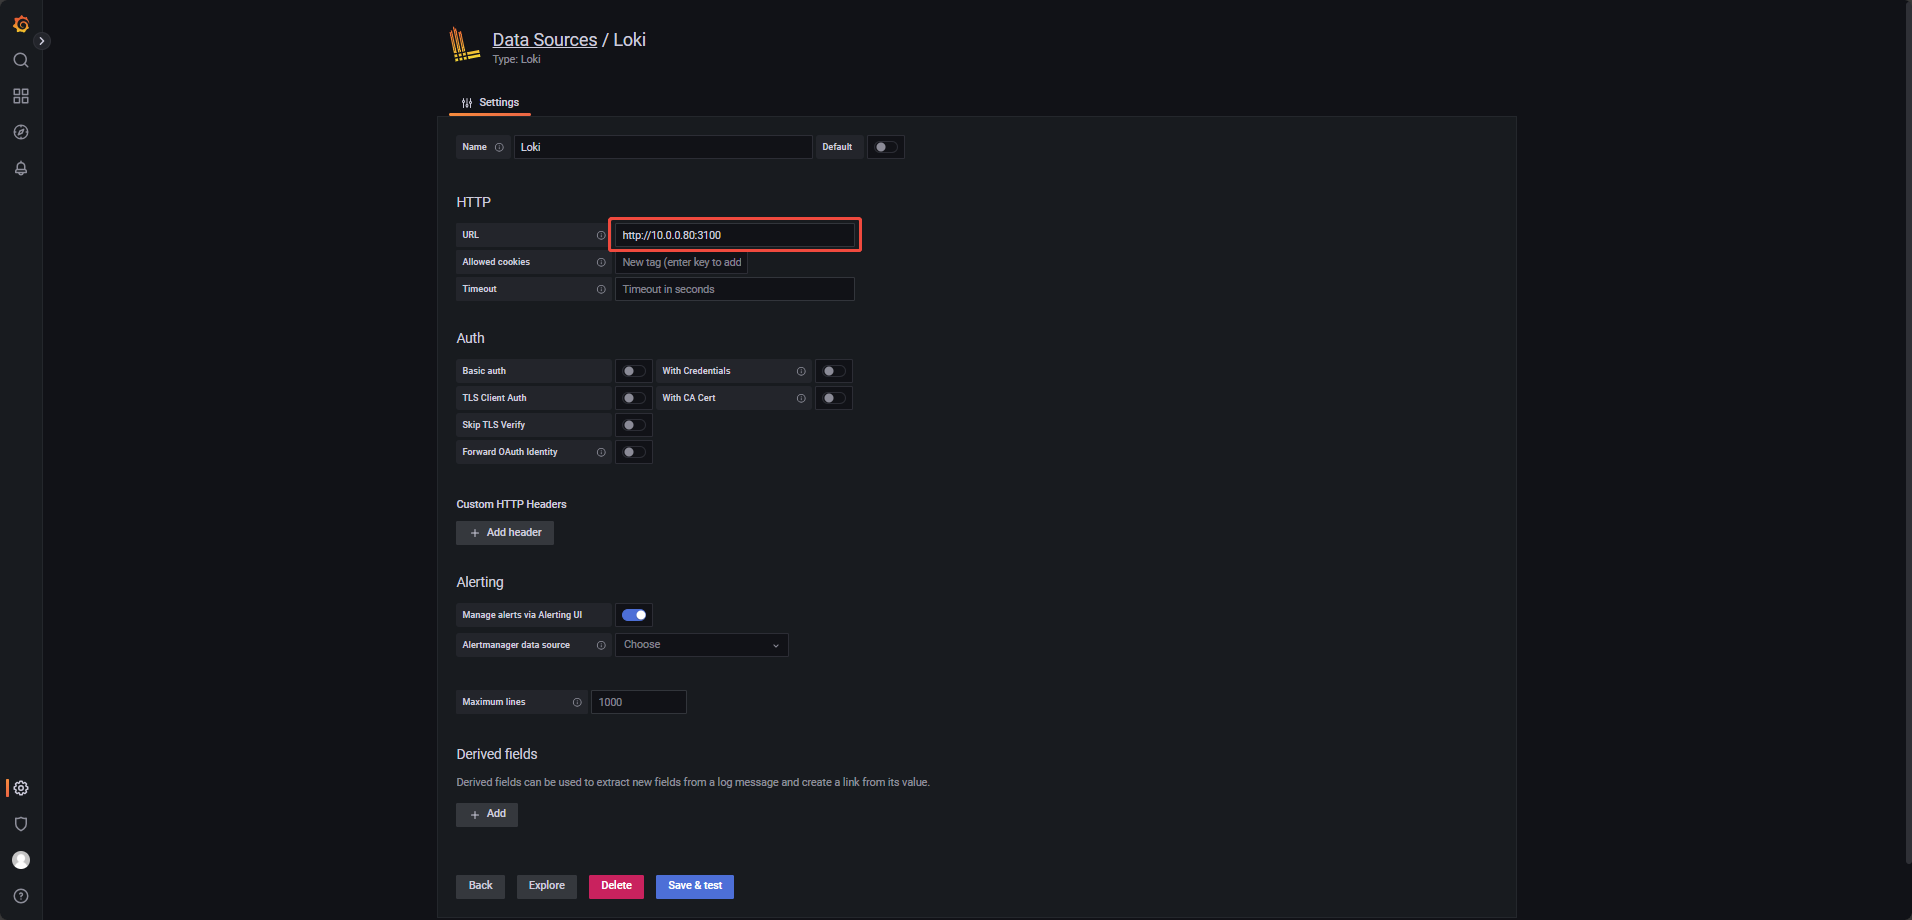Click the Help question mark icon
Viewport: 1912px width, 920px height.
(21, 896)
